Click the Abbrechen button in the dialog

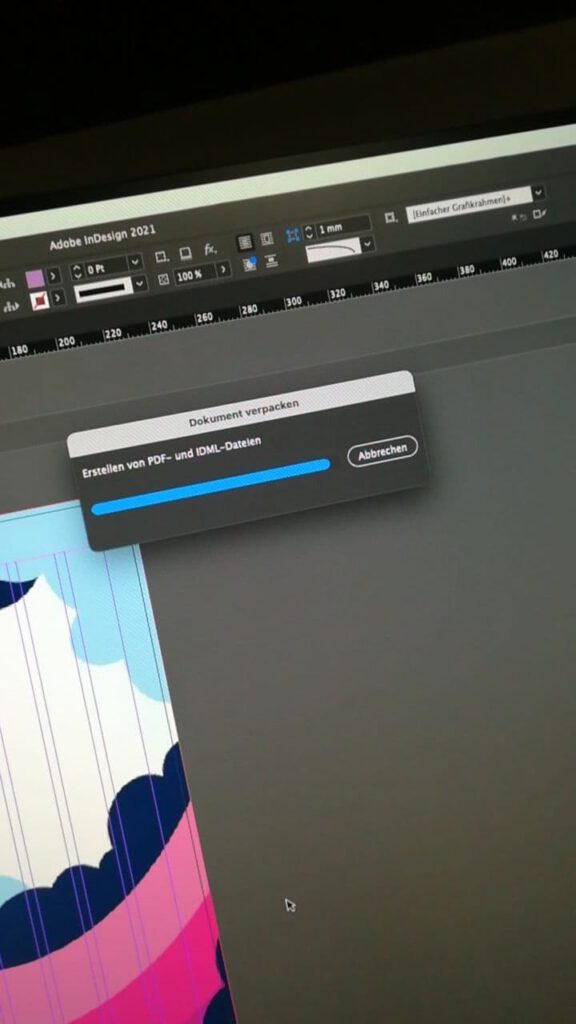click(383, 451)
